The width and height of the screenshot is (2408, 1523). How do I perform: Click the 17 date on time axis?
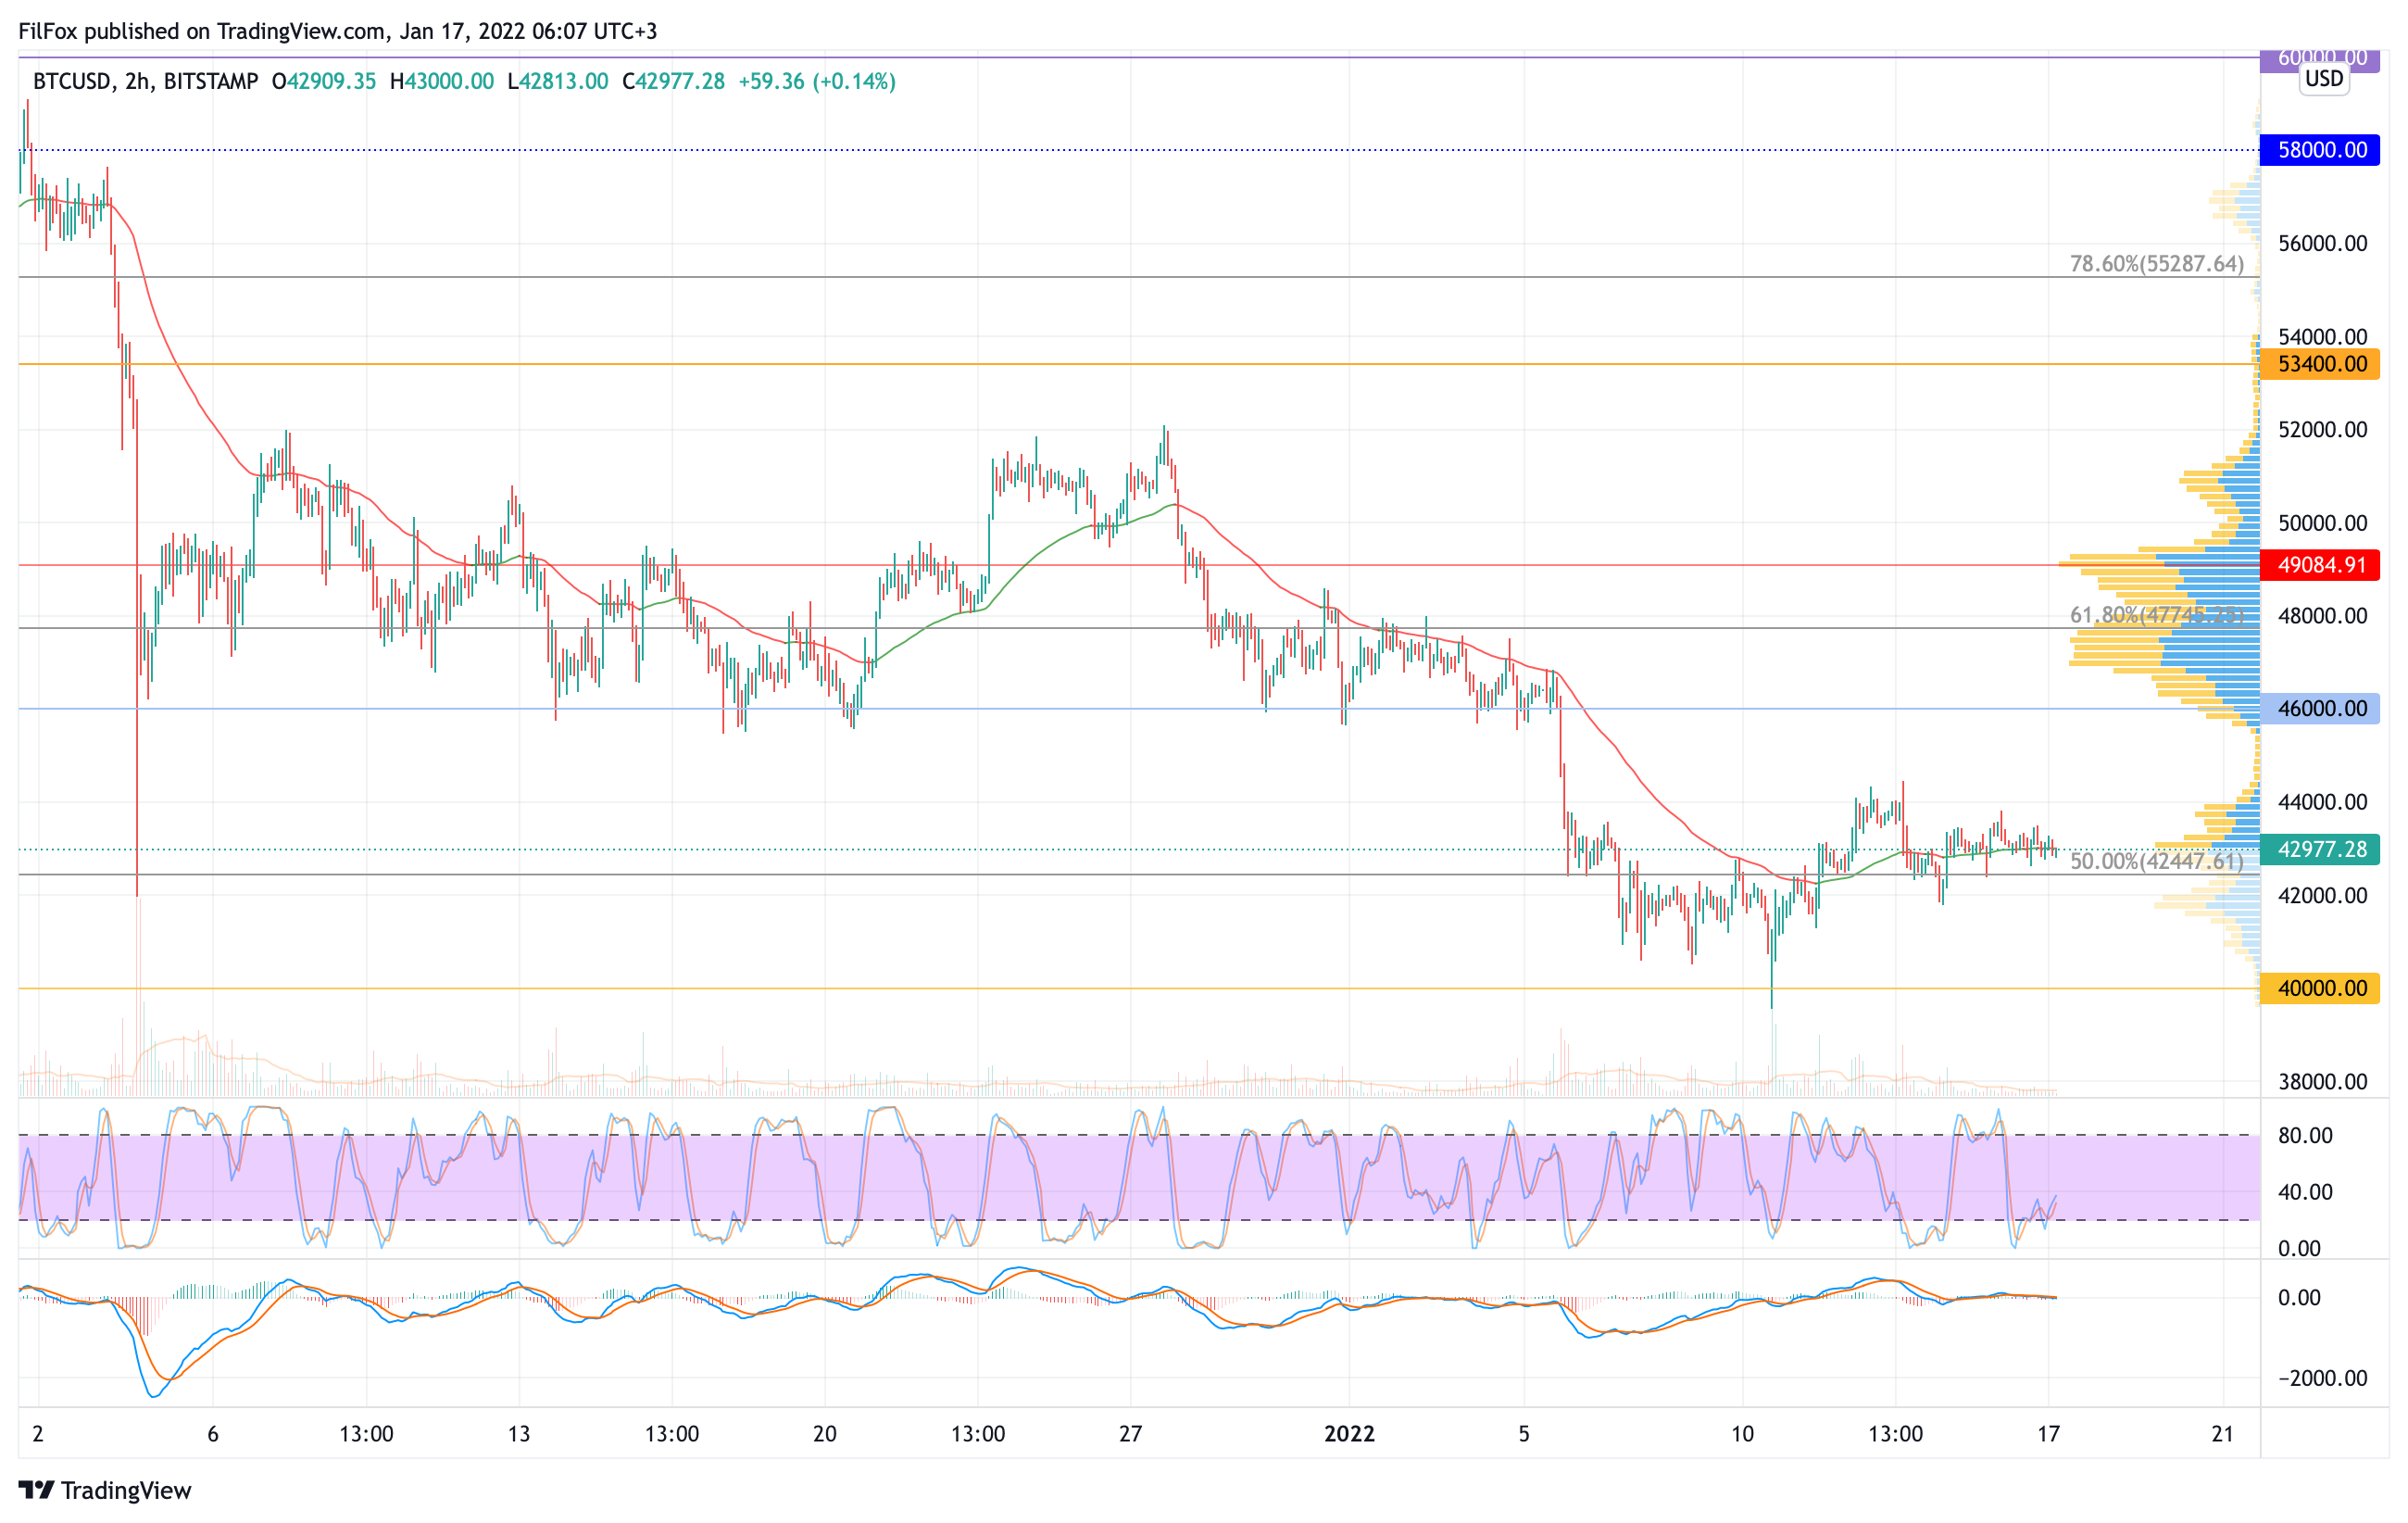click(2048, 1434)
